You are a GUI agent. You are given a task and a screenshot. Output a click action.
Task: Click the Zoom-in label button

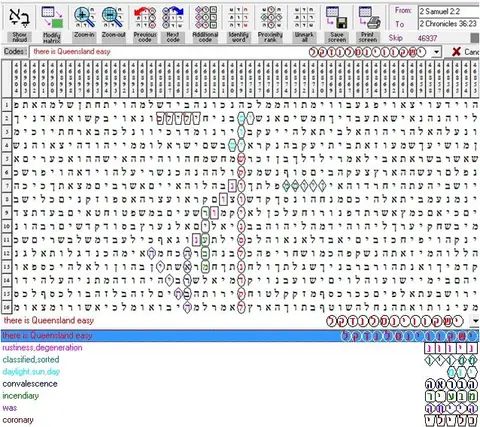point(84,37)
